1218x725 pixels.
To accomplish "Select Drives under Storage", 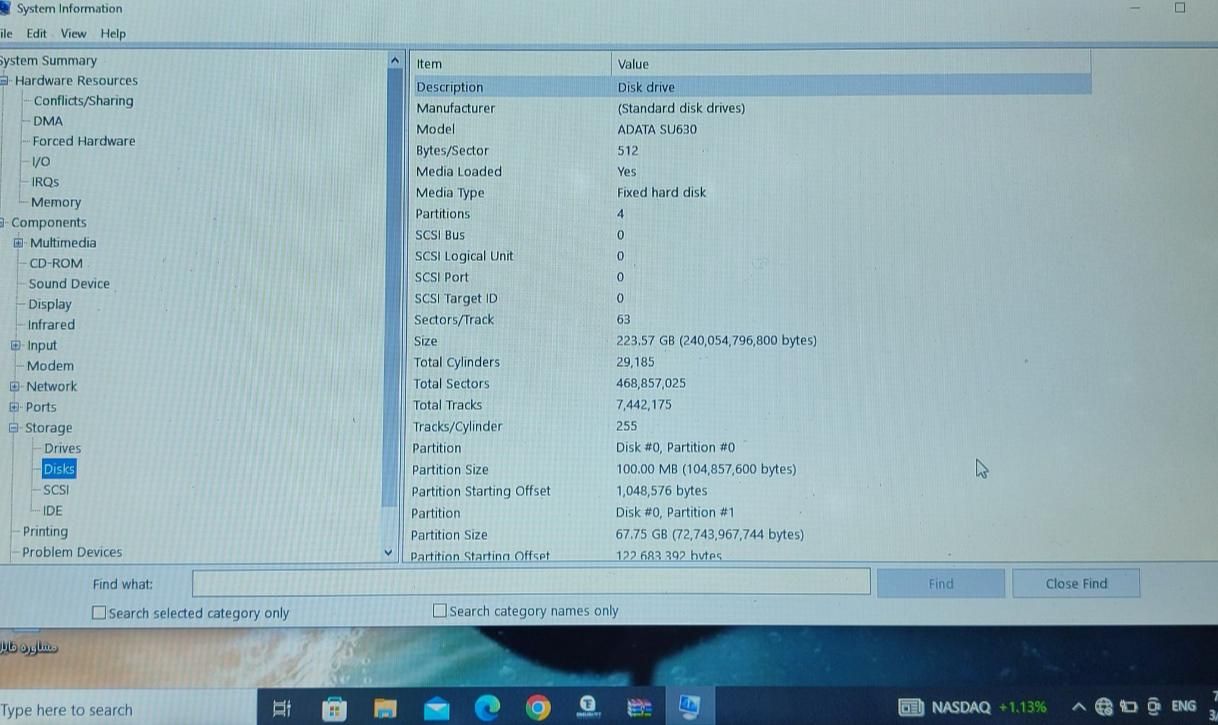I will [62, 448].
